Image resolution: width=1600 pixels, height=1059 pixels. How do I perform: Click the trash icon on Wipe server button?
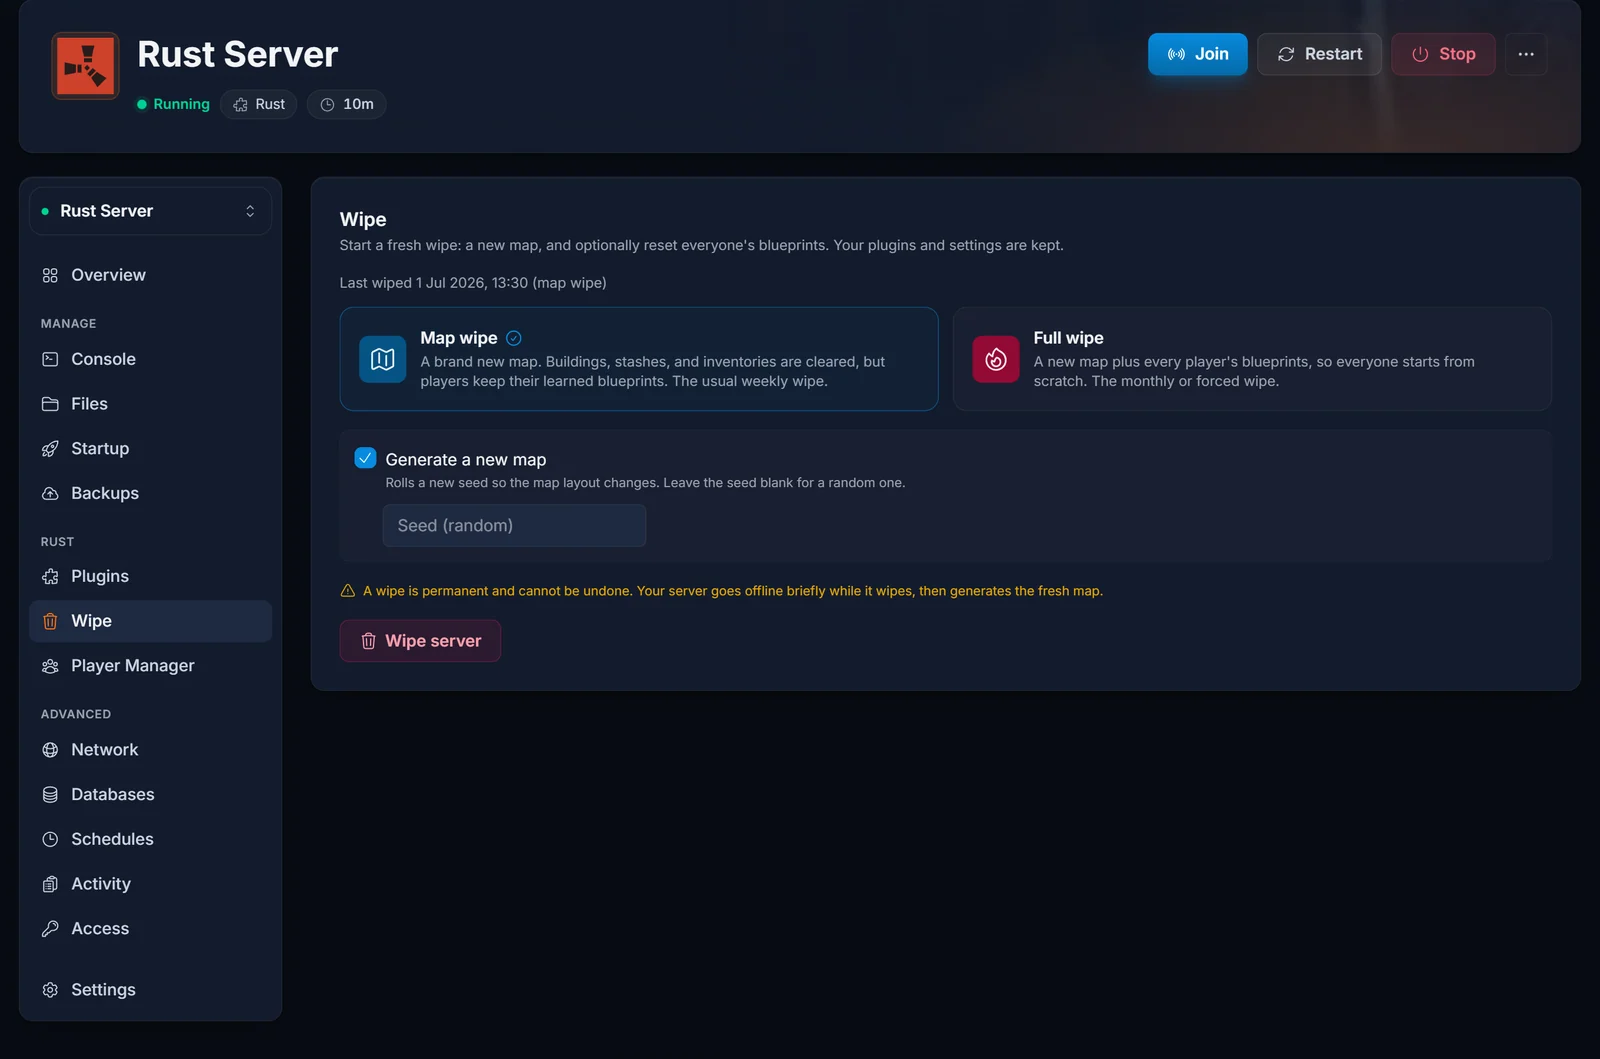(x=368, y=641)
